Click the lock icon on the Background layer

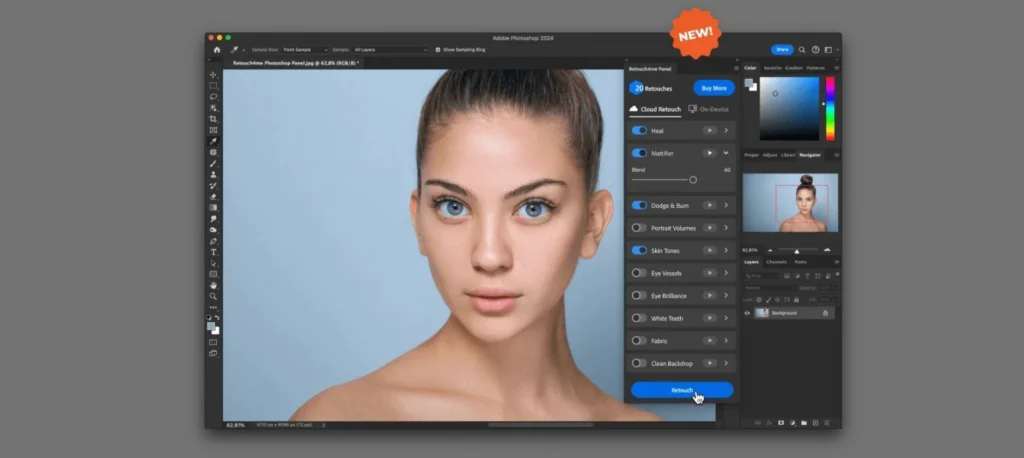pyautogui.click(x=825, y=313)
